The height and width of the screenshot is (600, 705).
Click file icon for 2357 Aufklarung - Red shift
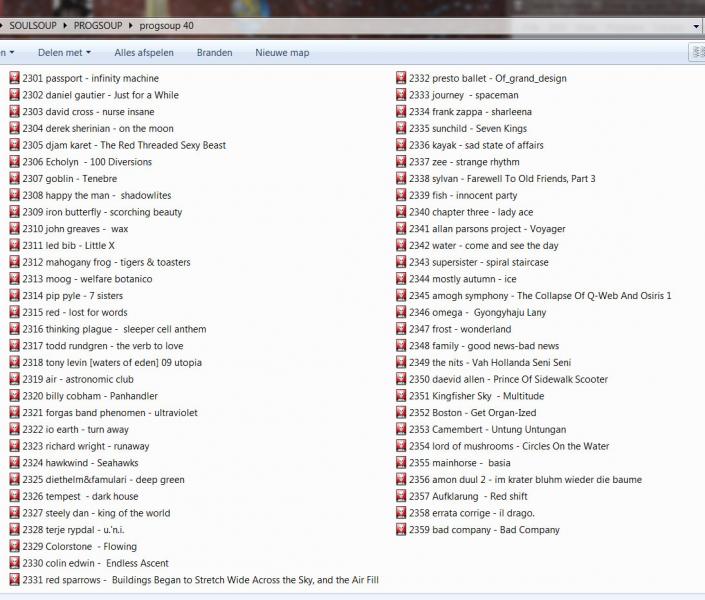(401, 496)
